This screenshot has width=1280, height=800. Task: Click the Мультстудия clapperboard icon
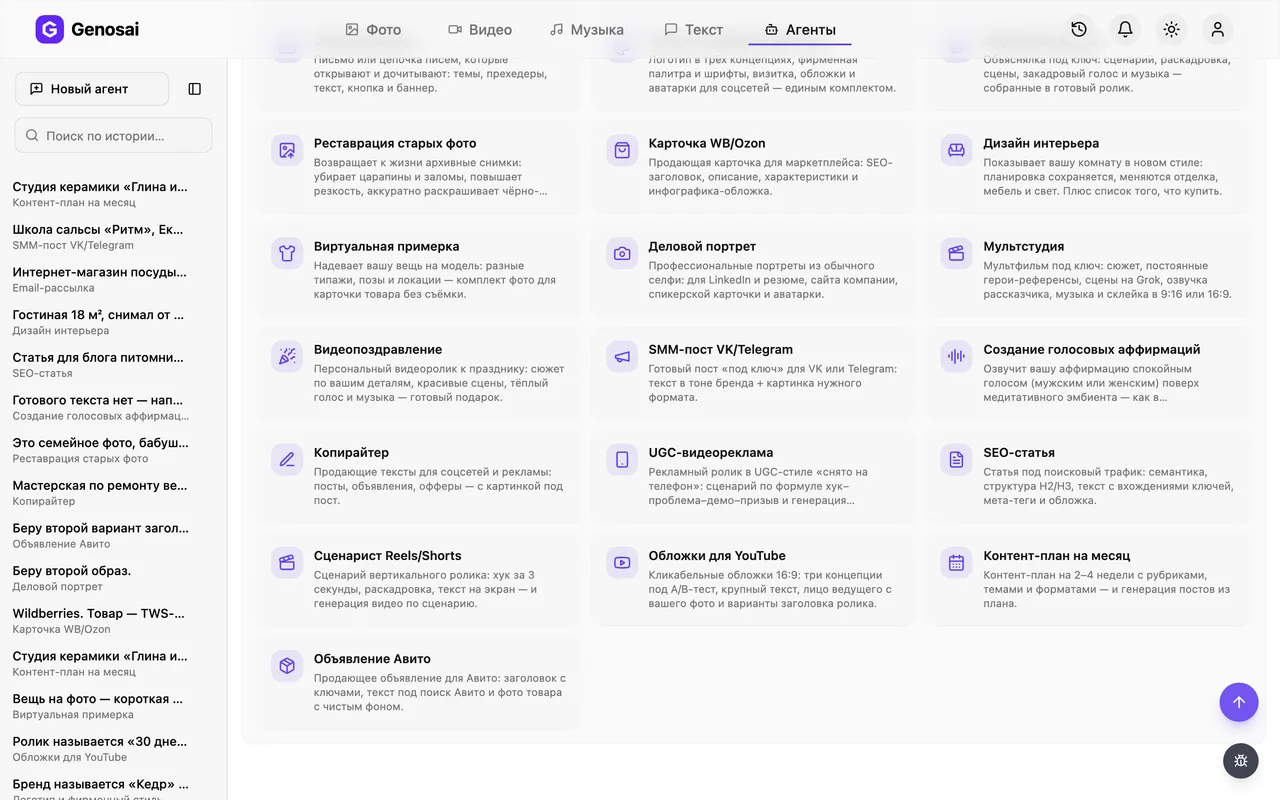pos(957,253)
